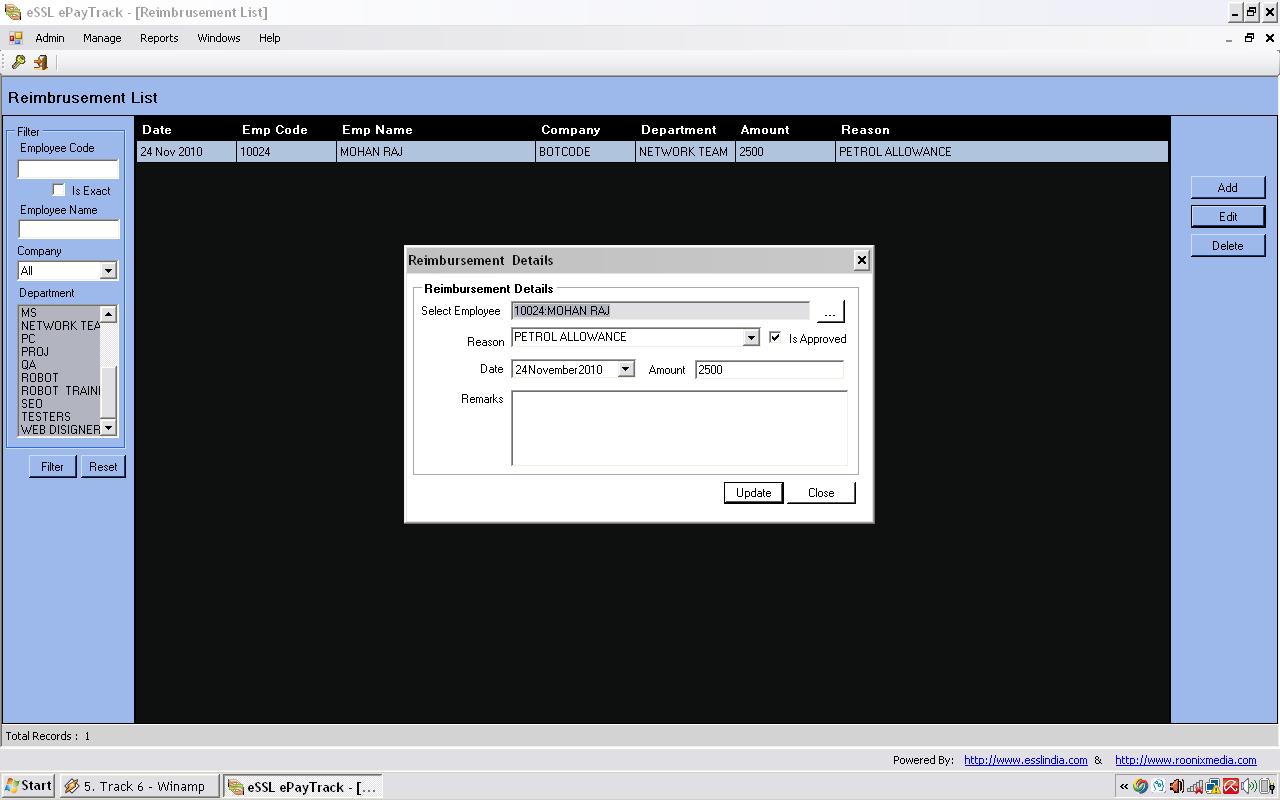The width and height of the screenshot is (1280, 800).
Task: Open the MDI child window system icon
Action: pos(15,38)
